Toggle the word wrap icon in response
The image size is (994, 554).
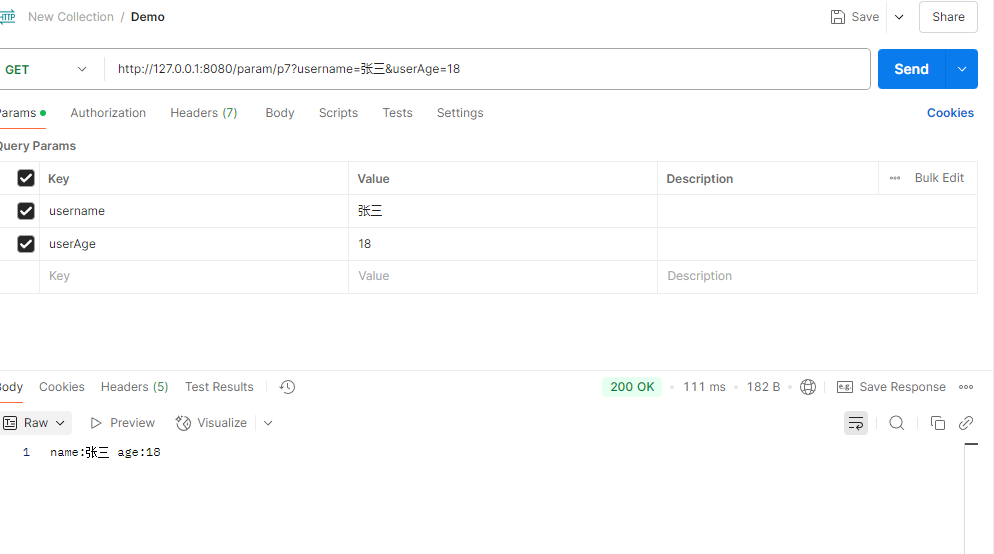point(856,423)
